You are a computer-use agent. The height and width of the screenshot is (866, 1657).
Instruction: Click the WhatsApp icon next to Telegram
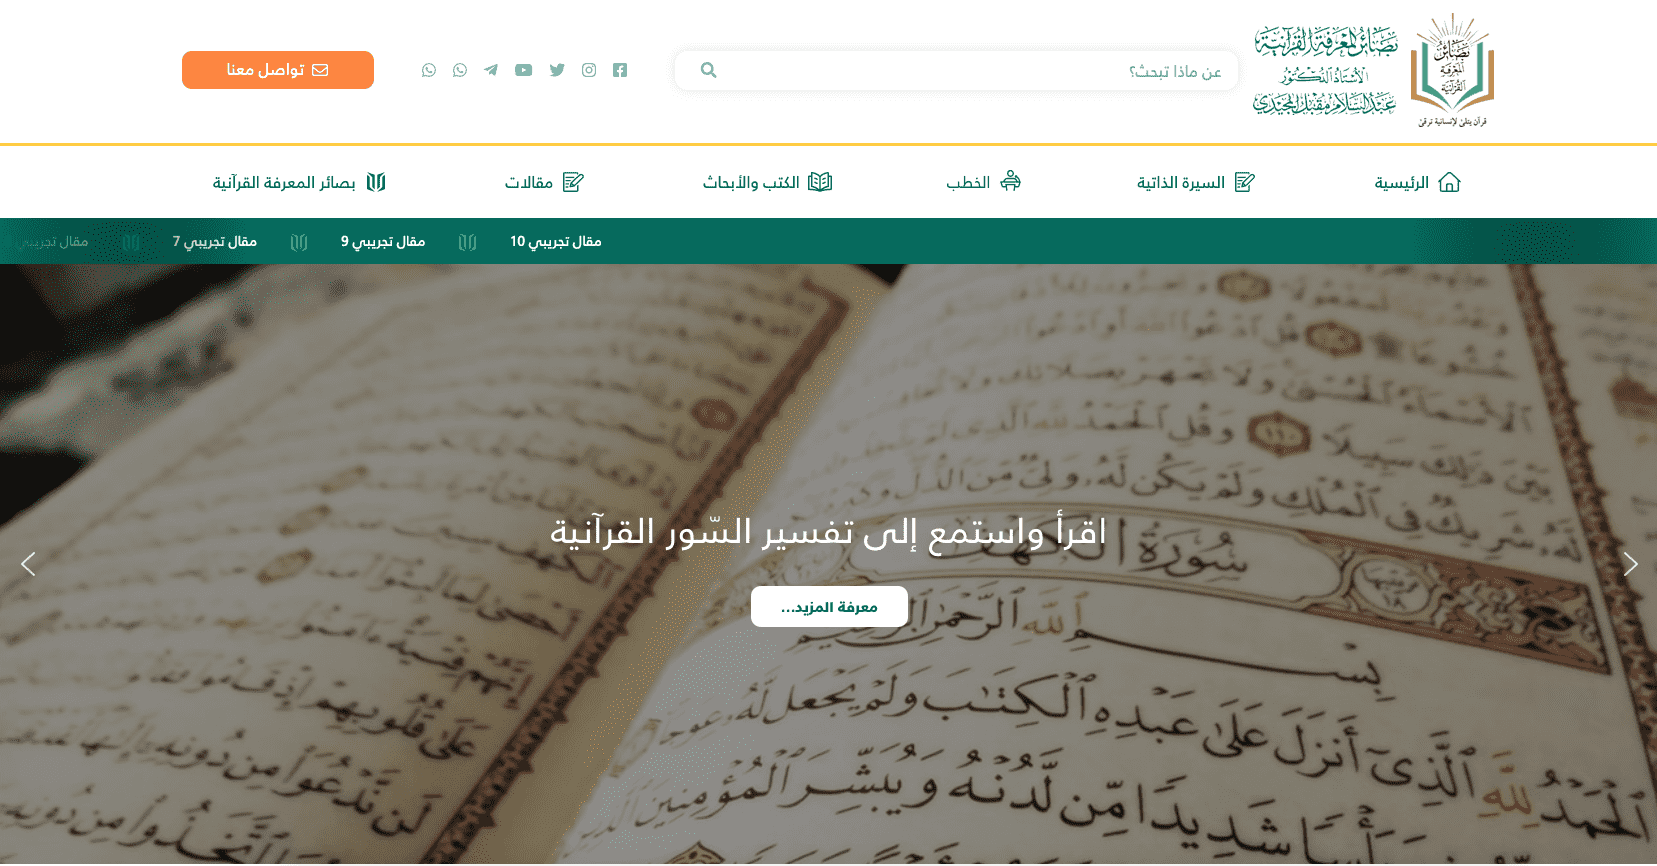click(x=460, y=70)
